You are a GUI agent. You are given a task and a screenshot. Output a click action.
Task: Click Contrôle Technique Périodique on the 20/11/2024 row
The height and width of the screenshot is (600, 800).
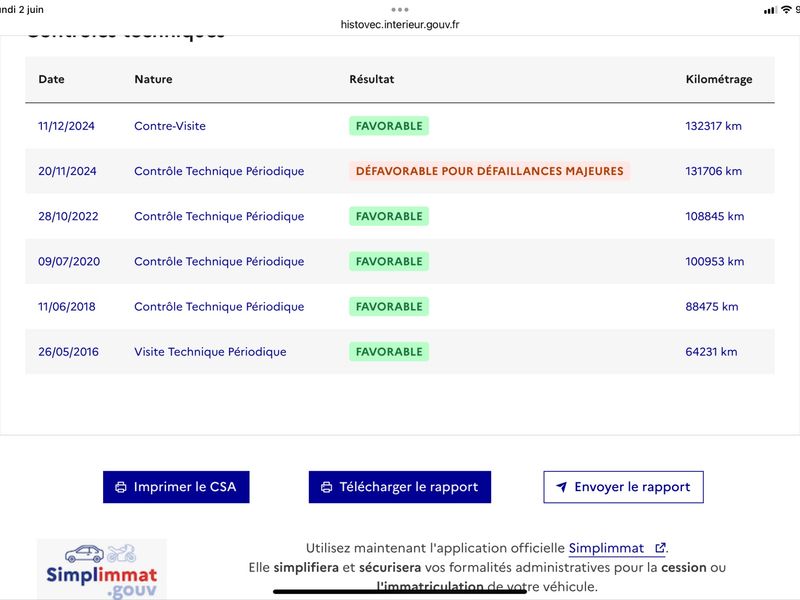point(219,171)
